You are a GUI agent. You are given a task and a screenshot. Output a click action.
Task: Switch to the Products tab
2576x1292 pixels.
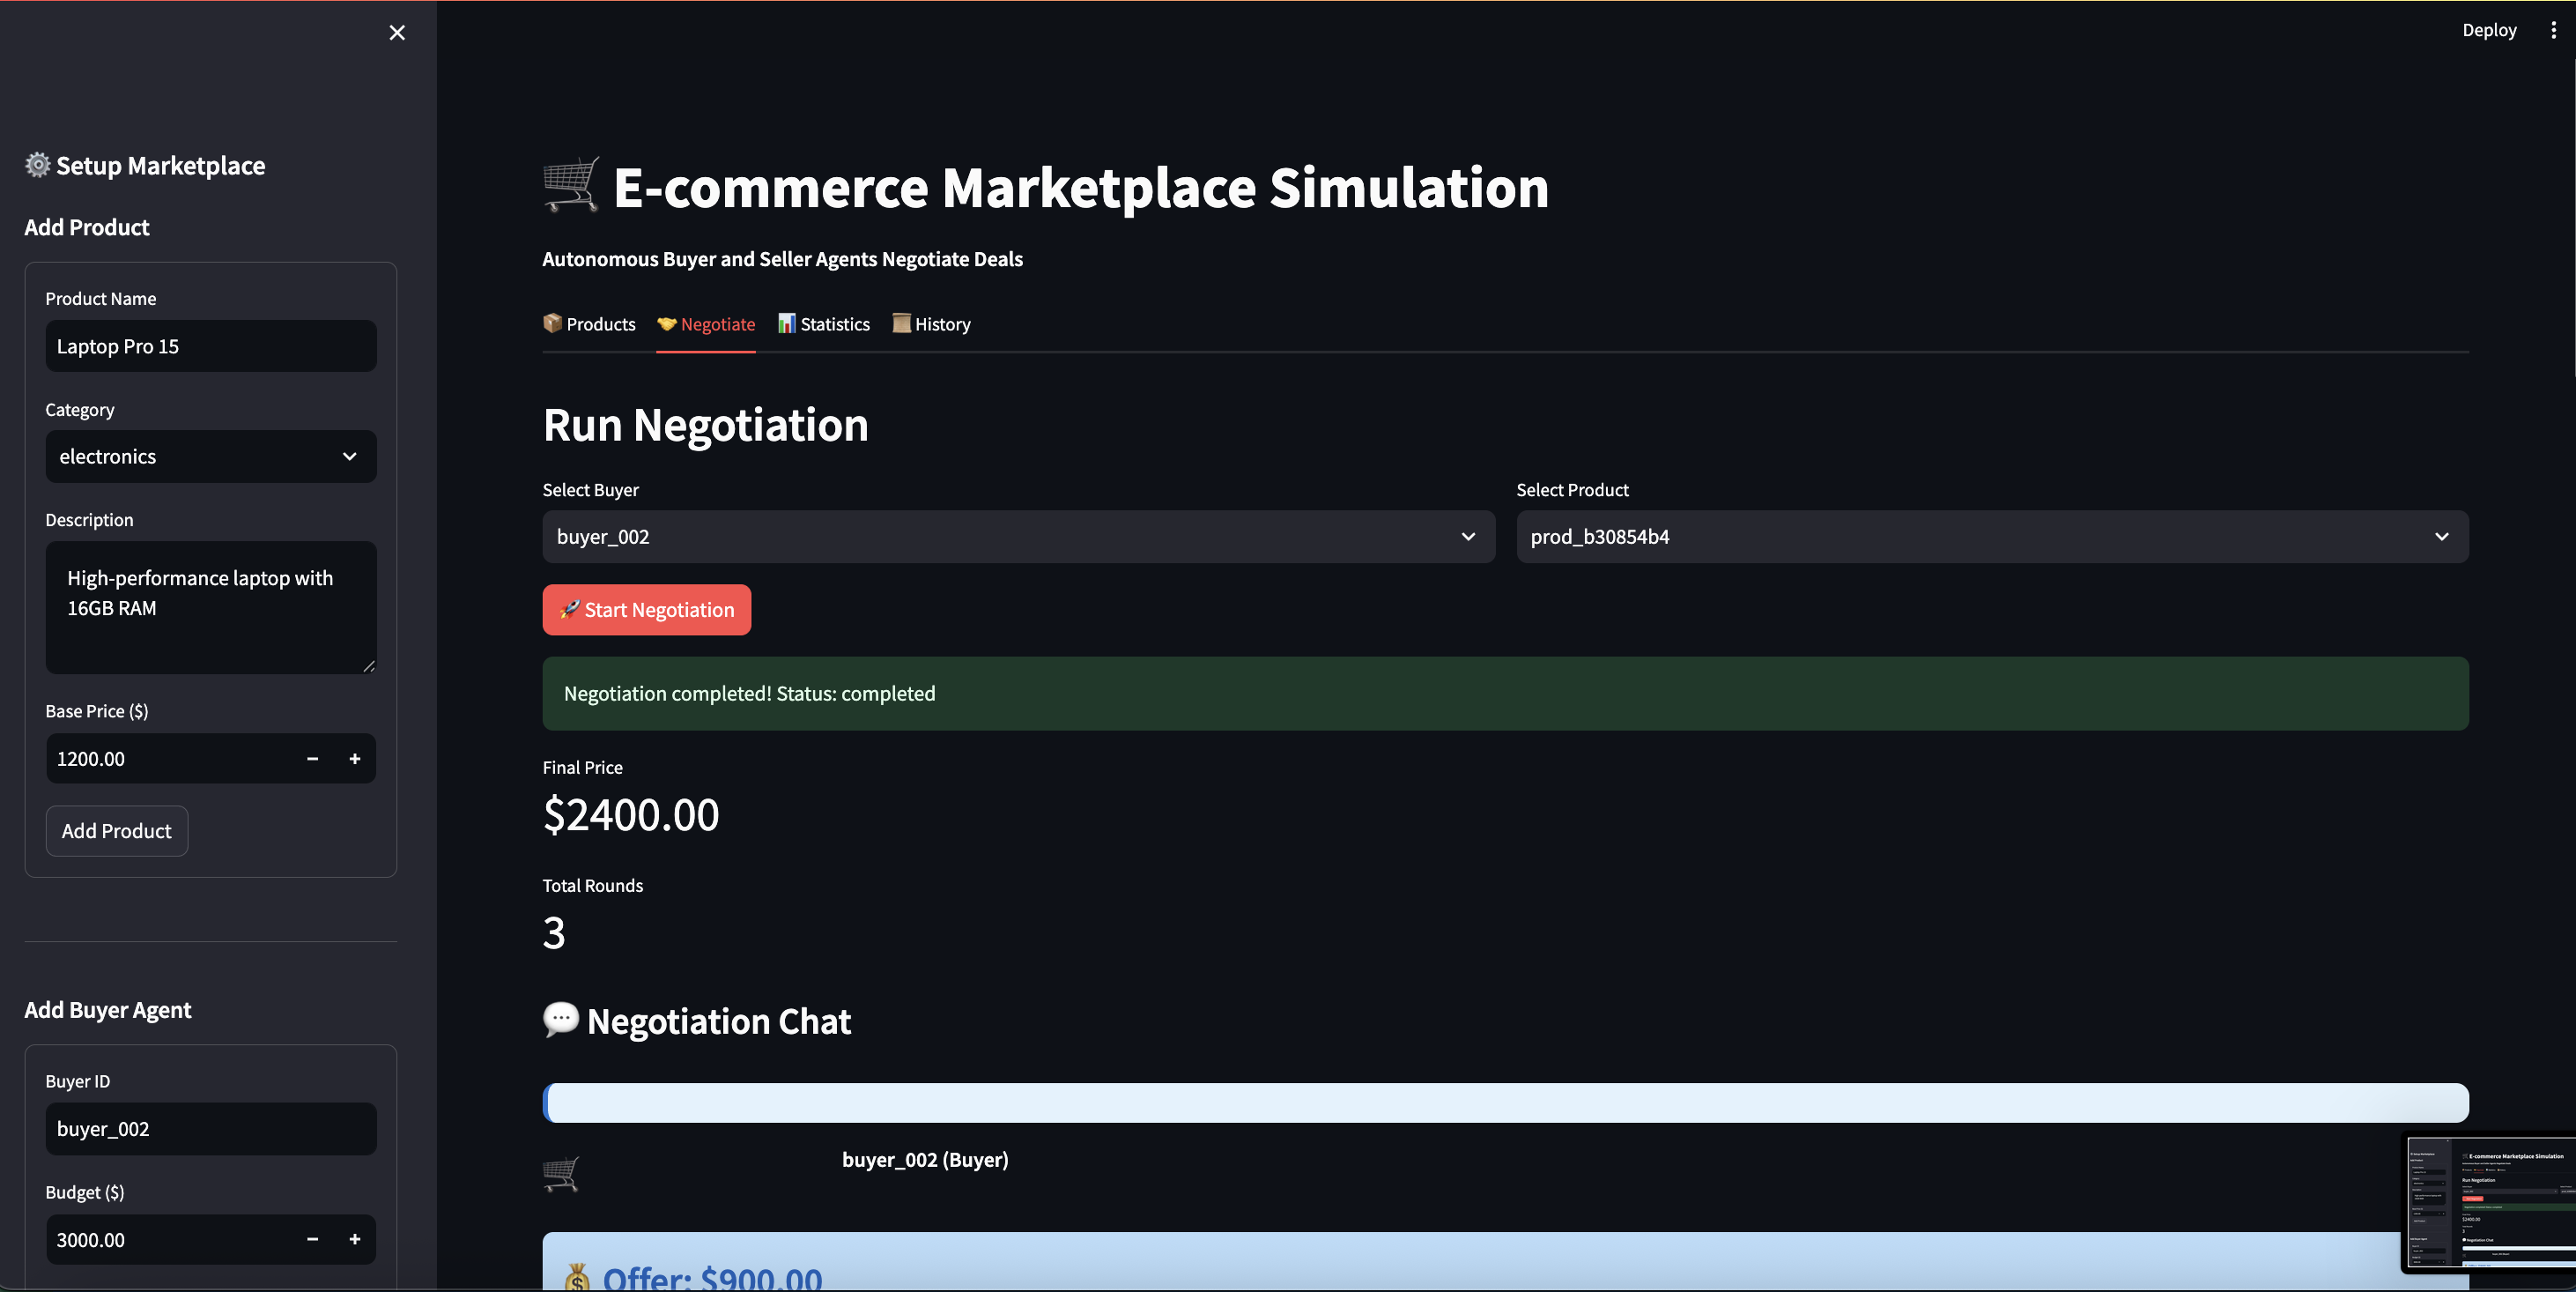click(x=589, y=324)
